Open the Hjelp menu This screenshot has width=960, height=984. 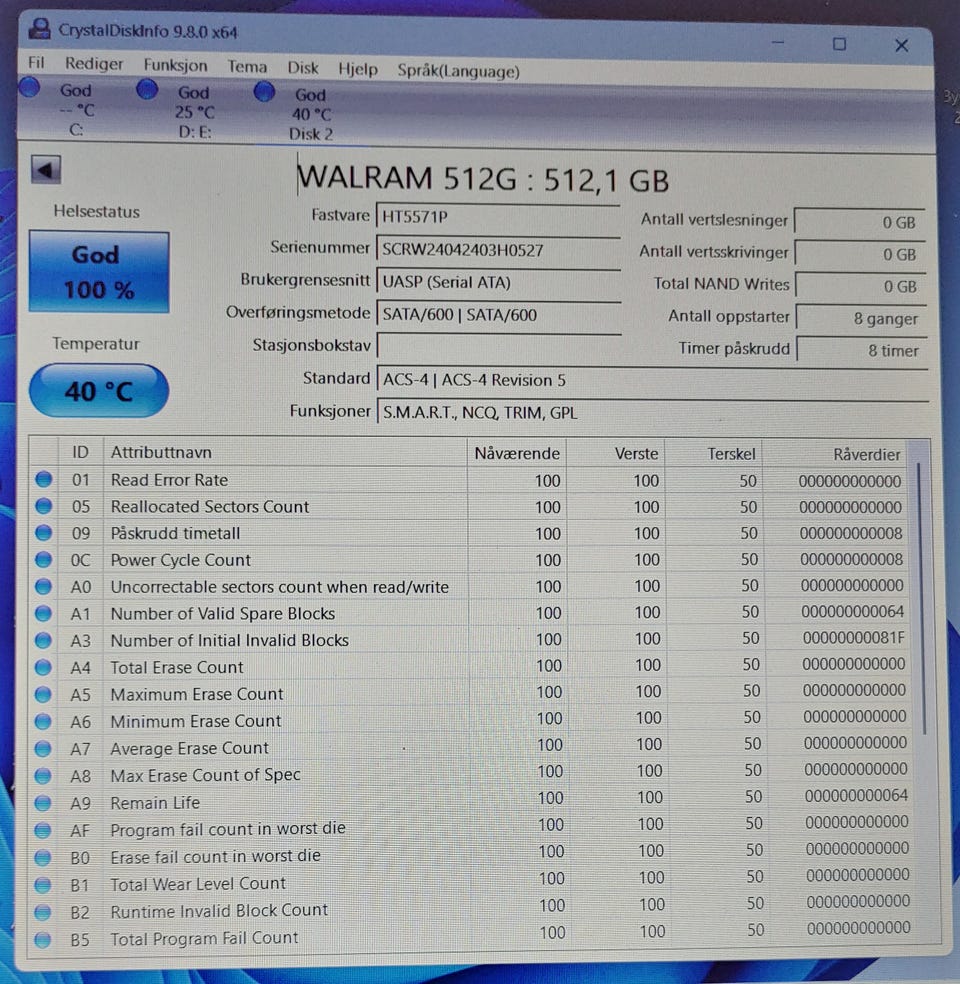click(358, 69)
